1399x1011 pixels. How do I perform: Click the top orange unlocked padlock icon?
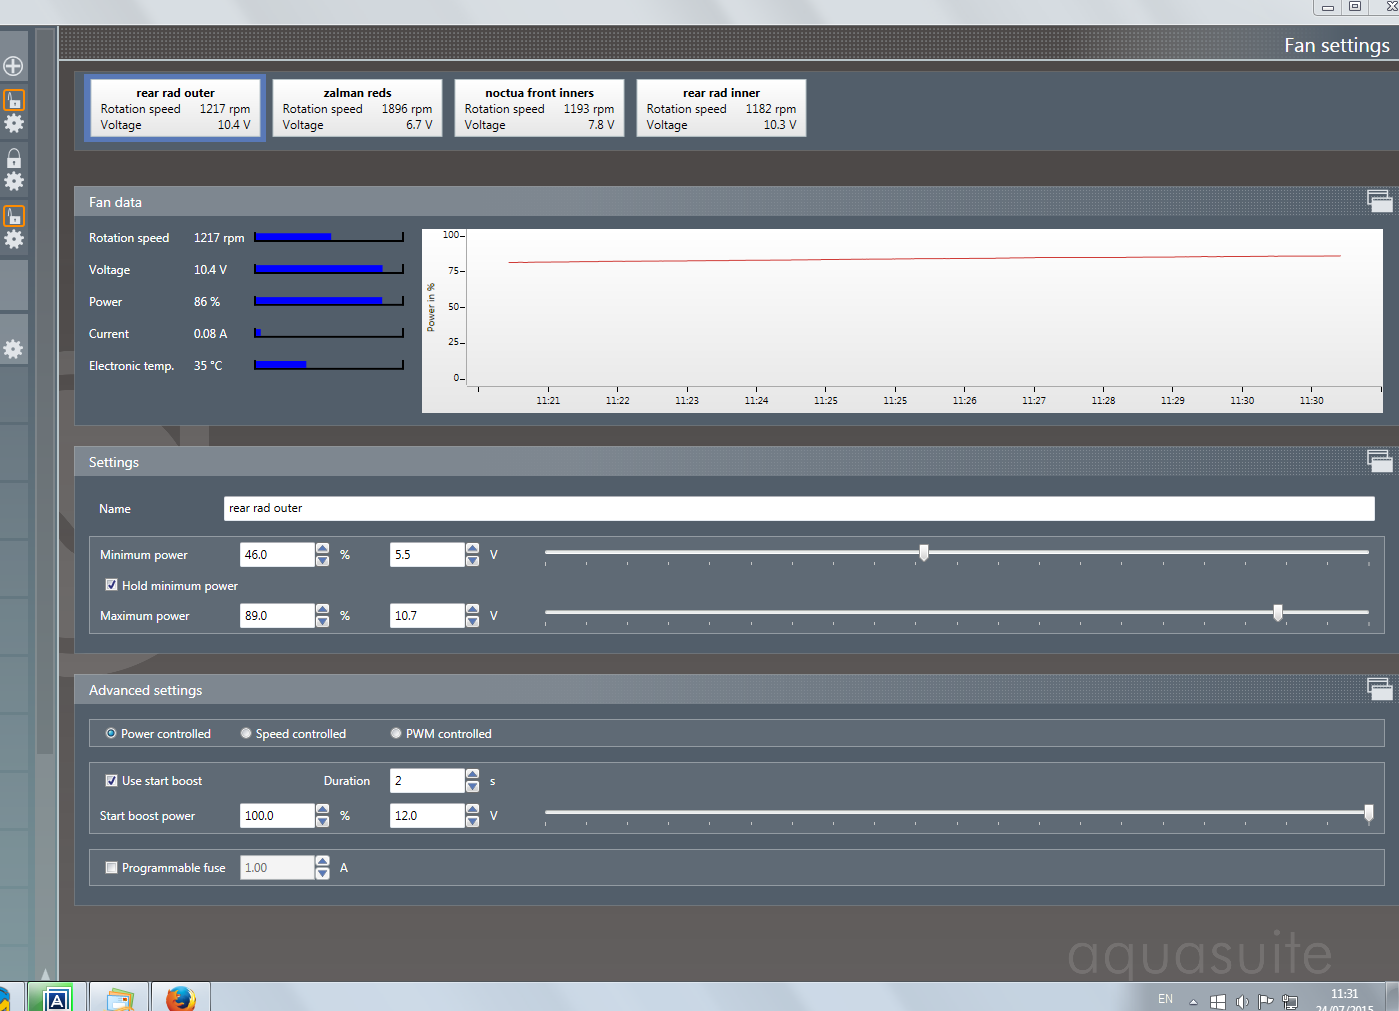point(14,100)
